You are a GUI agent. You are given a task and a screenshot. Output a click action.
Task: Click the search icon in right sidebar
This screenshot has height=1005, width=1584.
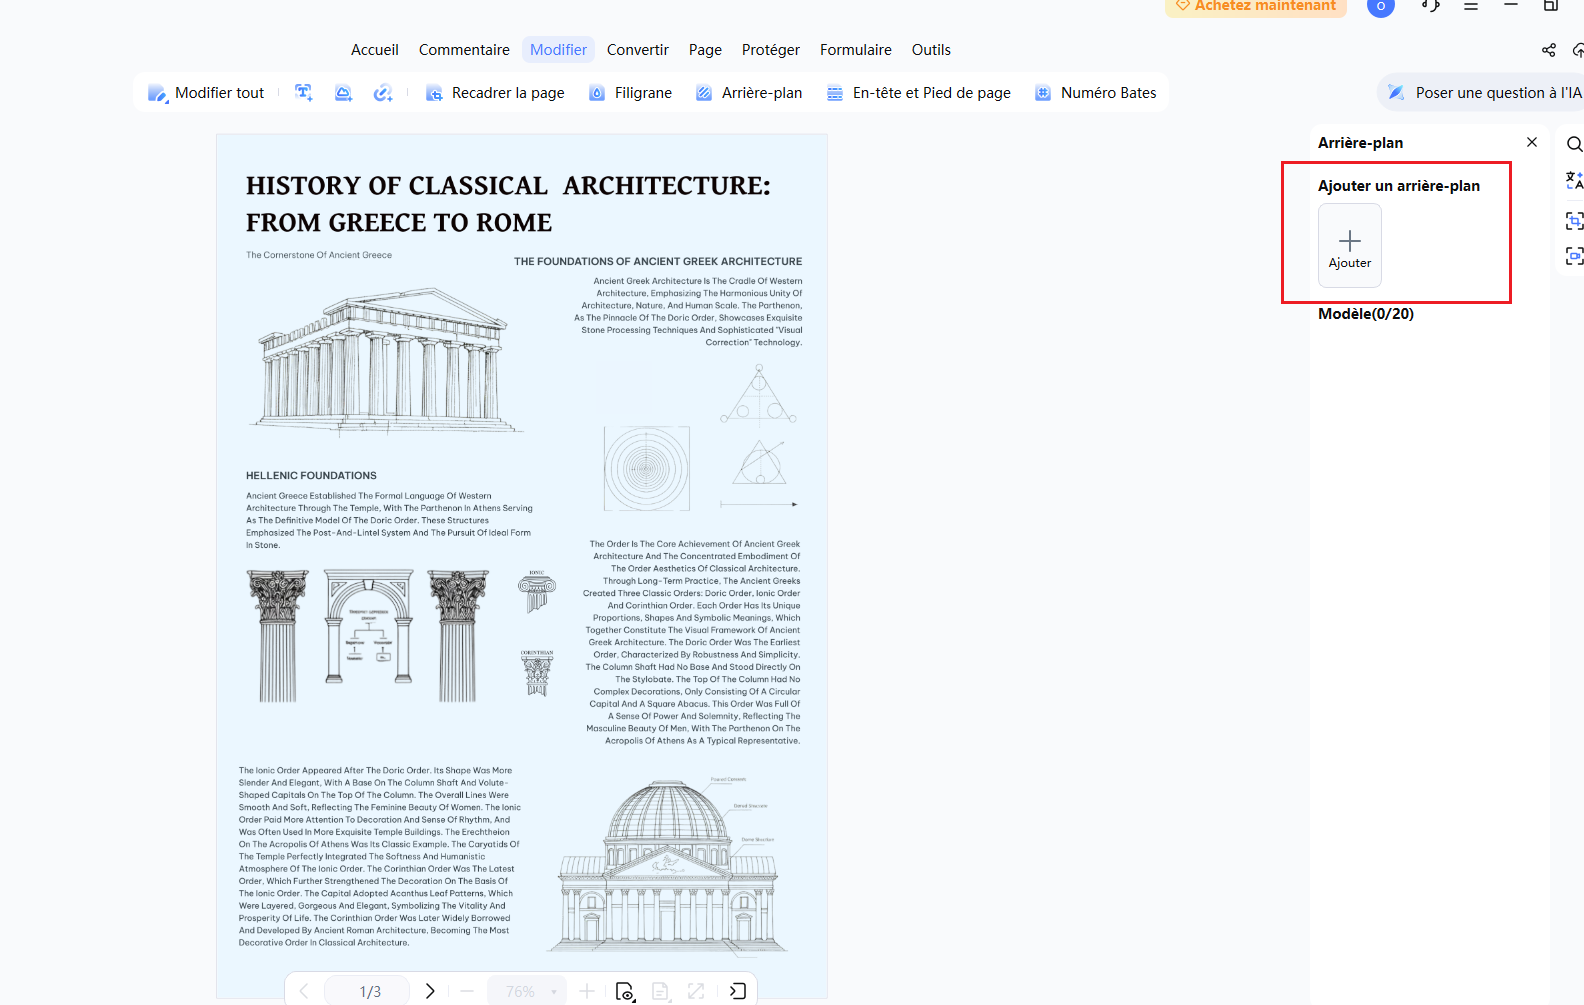pos(1574,144)
